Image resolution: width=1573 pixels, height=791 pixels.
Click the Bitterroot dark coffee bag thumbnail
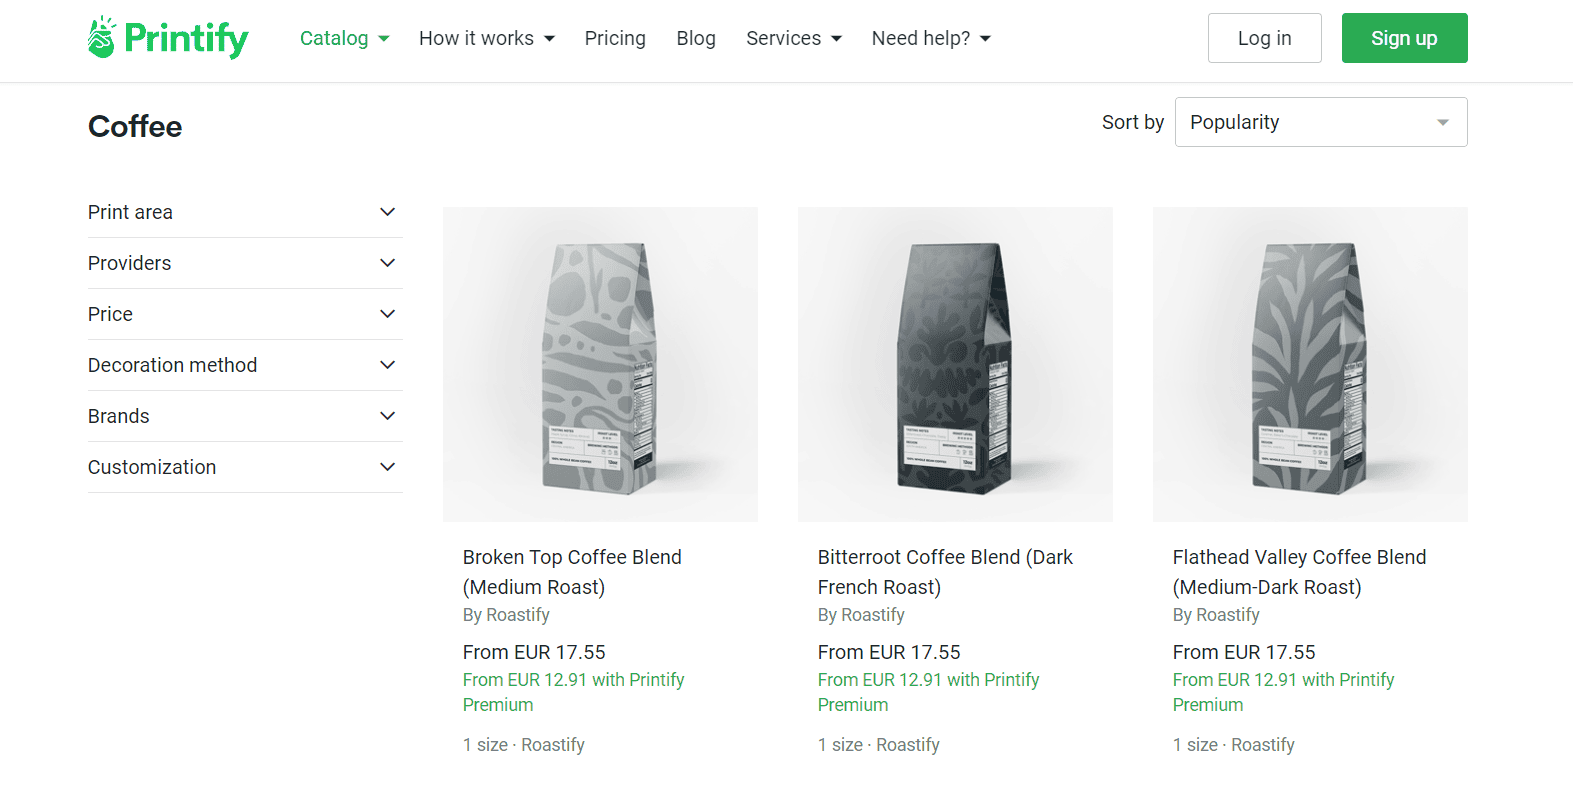tap(954, 364)
